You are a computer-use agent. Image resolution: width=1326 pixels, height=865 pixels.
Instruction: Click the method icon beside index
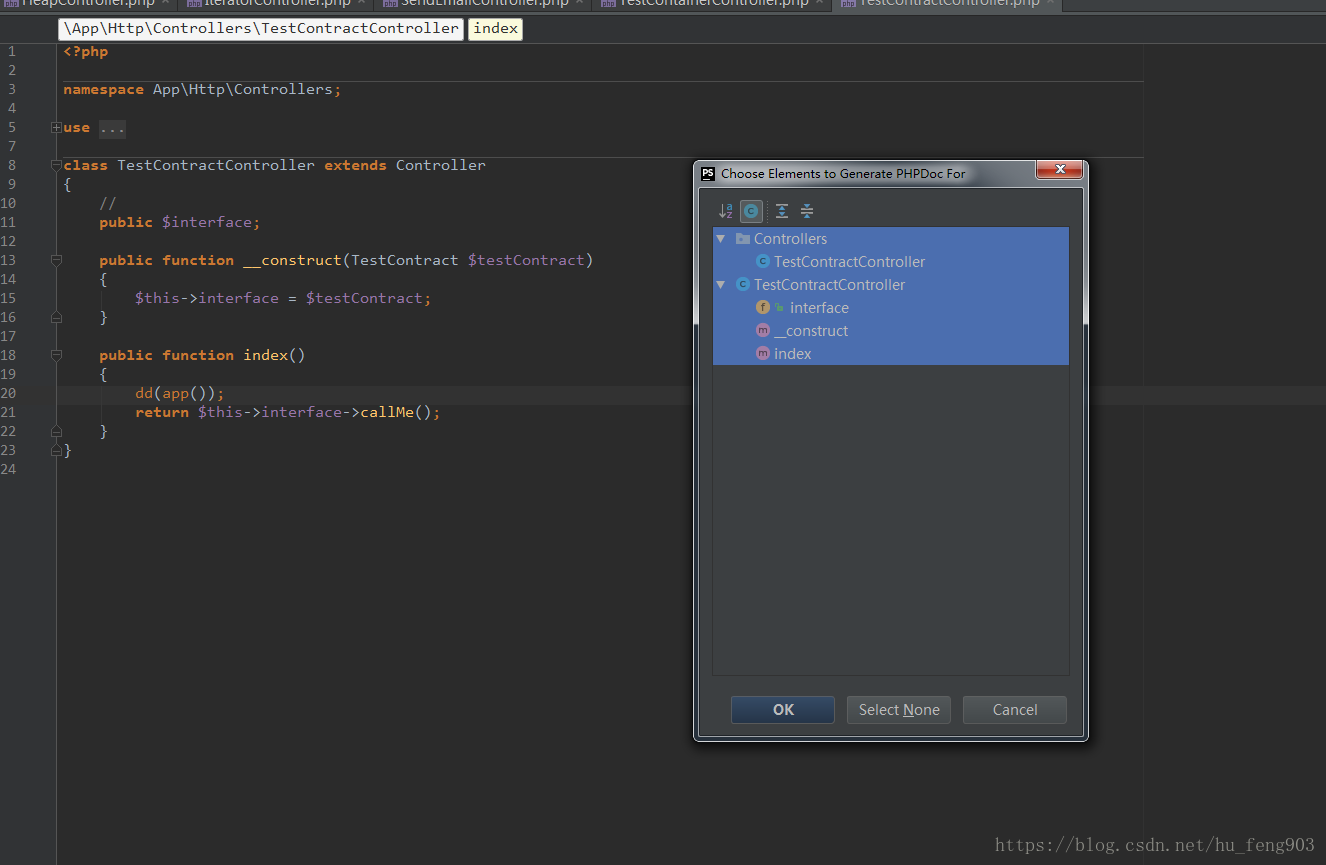click(763, 354)
